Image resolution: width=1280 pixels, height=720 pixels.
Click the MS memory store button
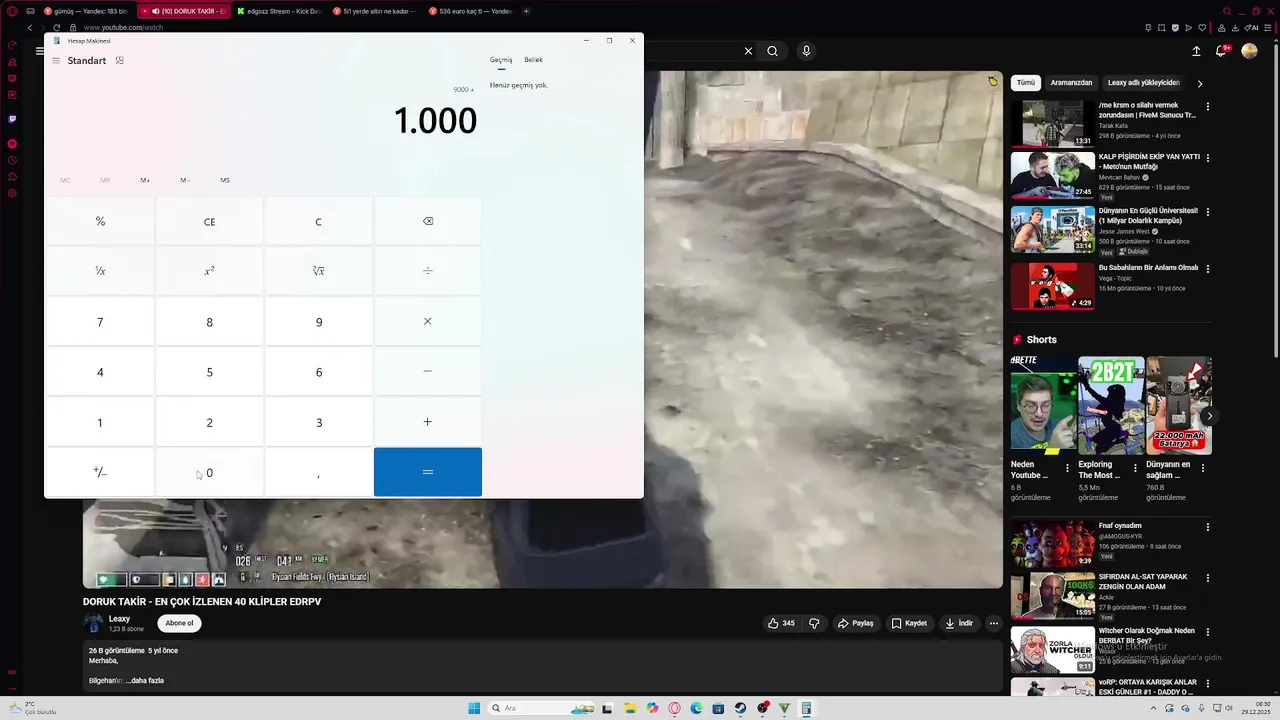tap(225, 180)
